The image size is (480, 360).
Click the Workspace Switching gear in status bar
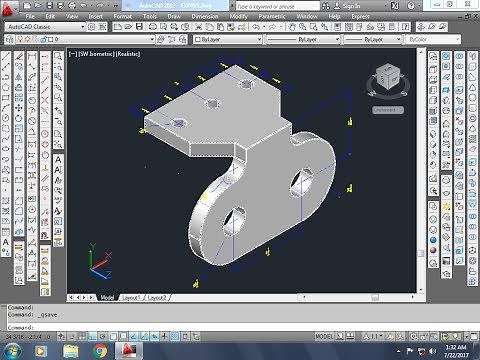pyautogui.click(x=414, y=337)
